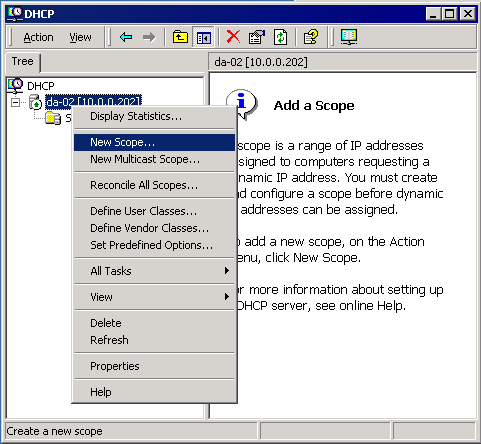Expand the All Tasks submenu arrow

click(227, 271)
